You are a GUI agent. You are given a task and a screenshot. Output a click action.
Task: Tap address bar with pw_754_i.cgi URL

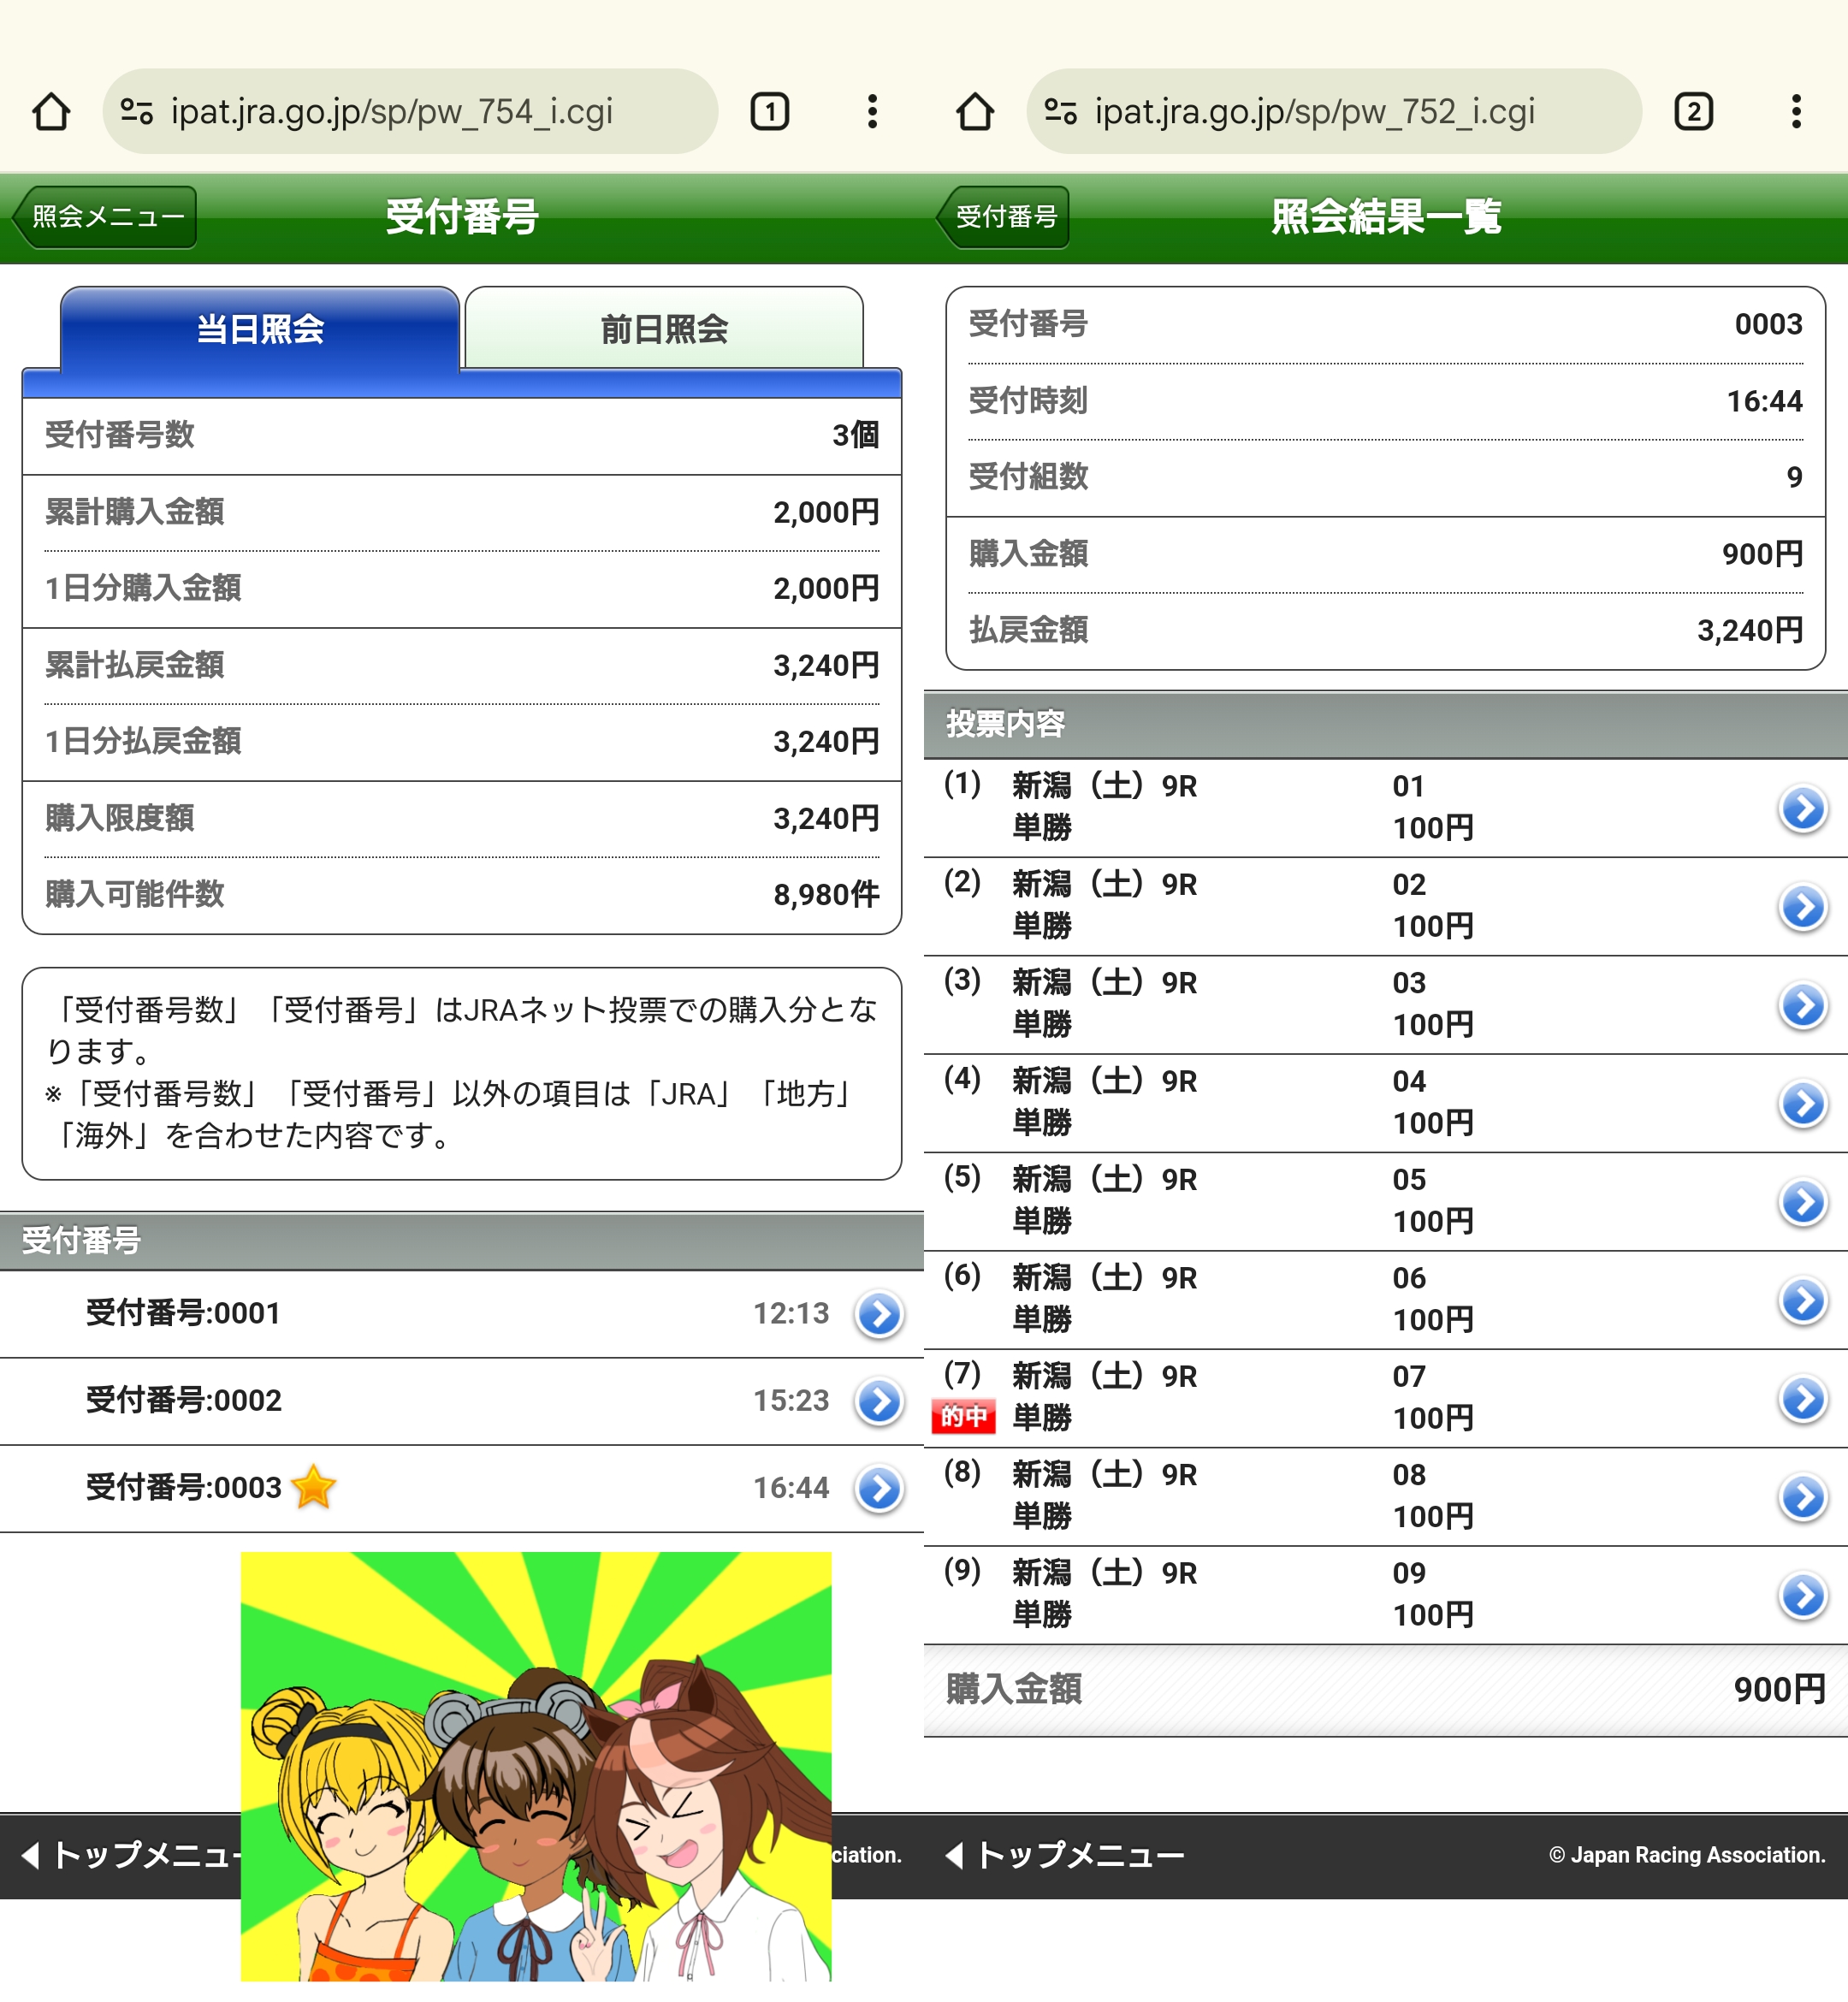(x=410, y=111)
